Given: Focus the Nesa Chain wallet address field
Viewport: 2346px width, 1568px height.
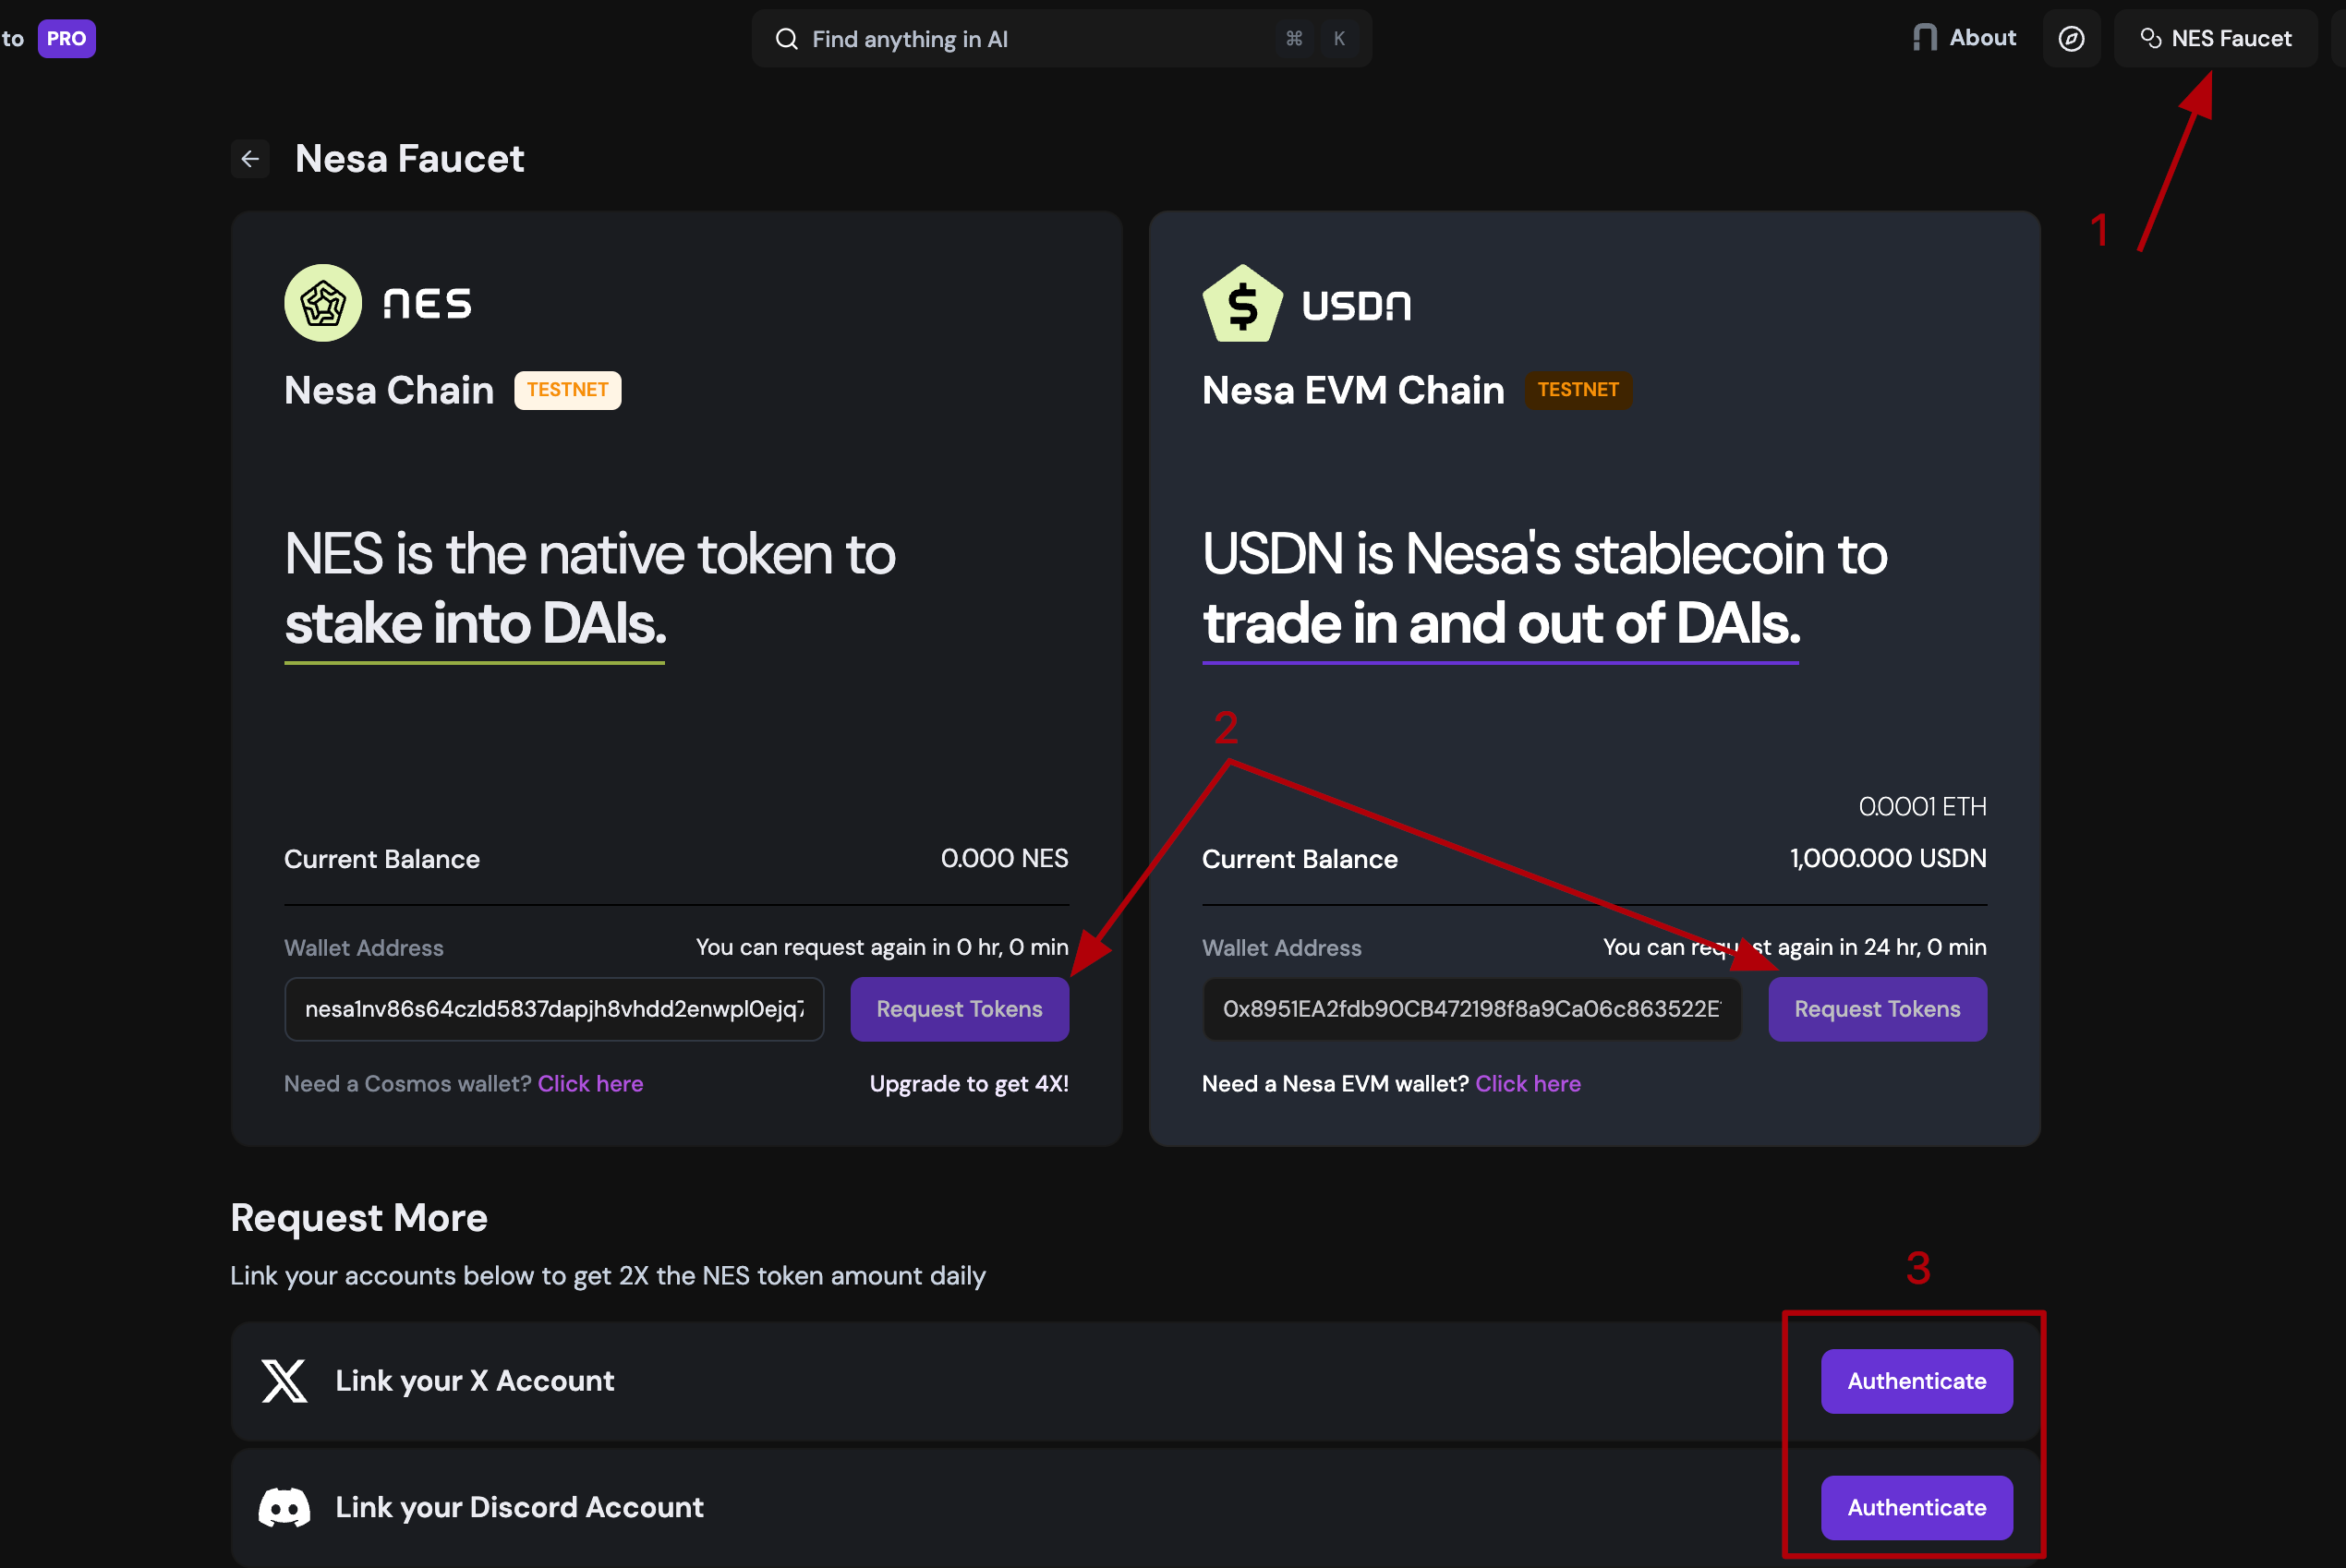Looking at the screenshot, I should point(554,1009).
